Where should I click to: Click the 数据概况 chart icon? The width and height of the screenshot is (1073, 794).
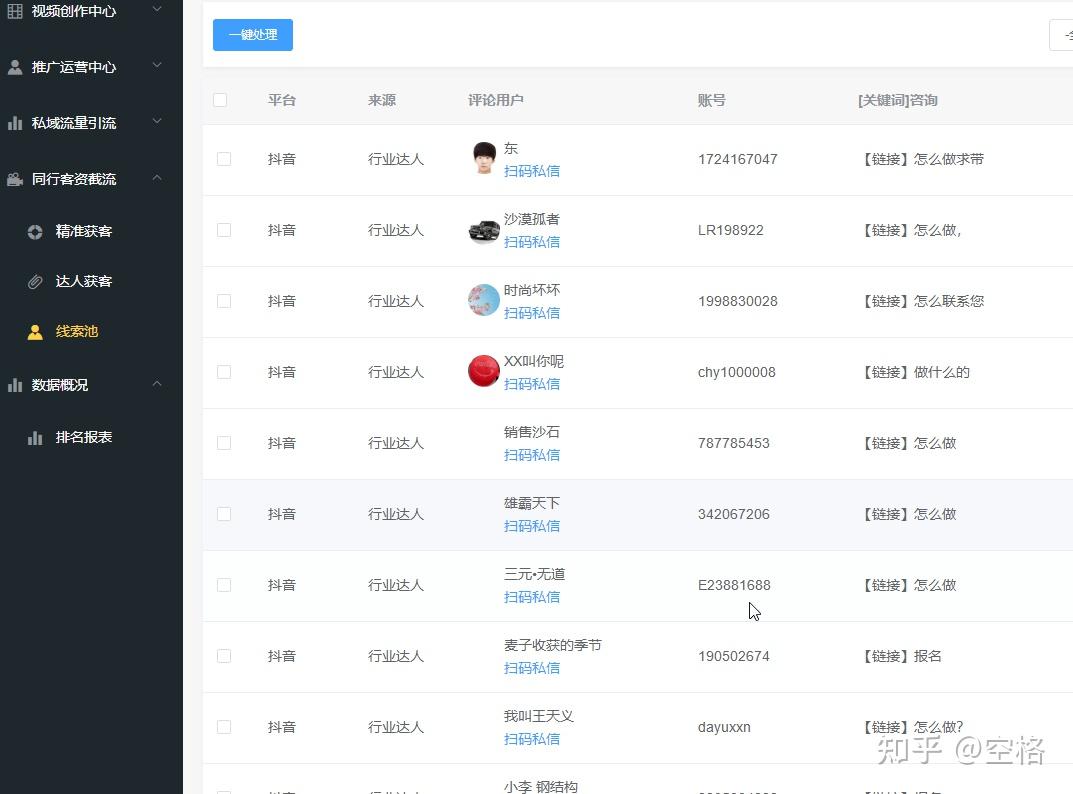14,385
